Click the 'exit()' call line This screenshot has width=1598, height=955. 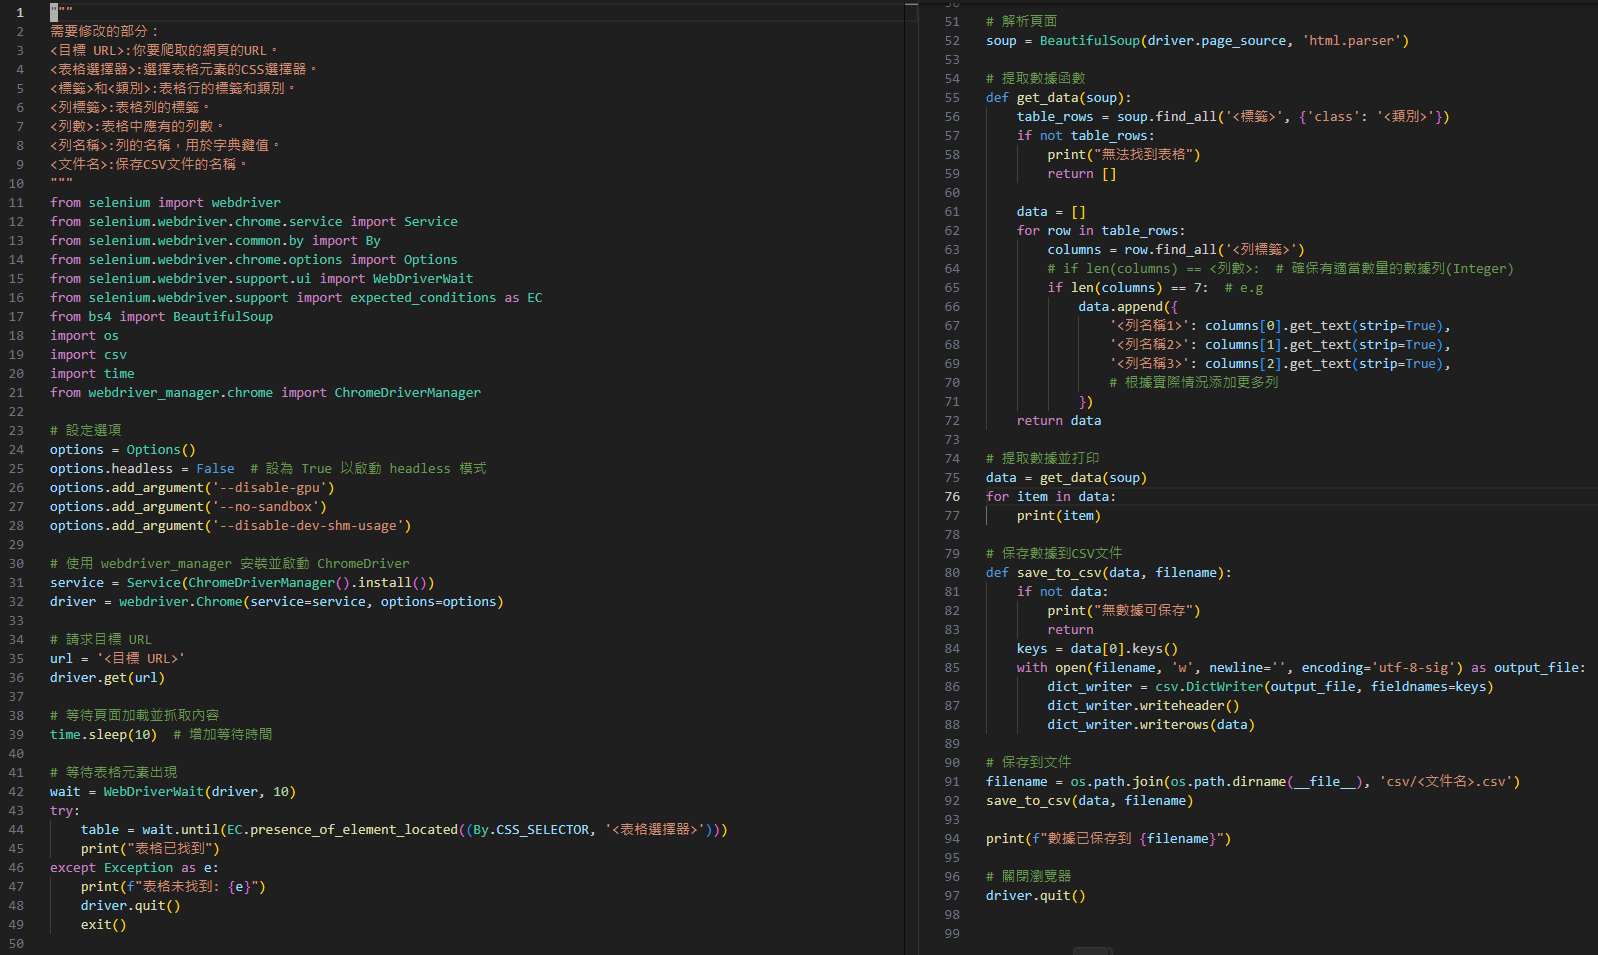(x=104, y=924)
